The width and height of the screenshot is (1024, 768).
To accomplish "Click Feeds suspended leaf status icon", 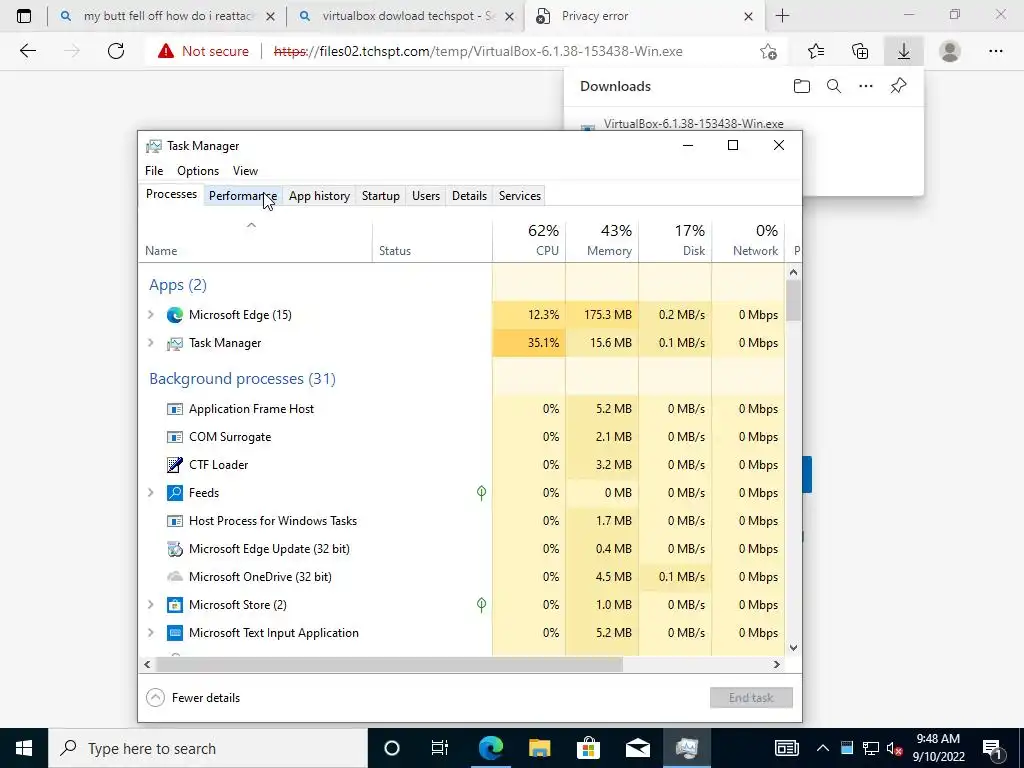I will tap(481, 492).
